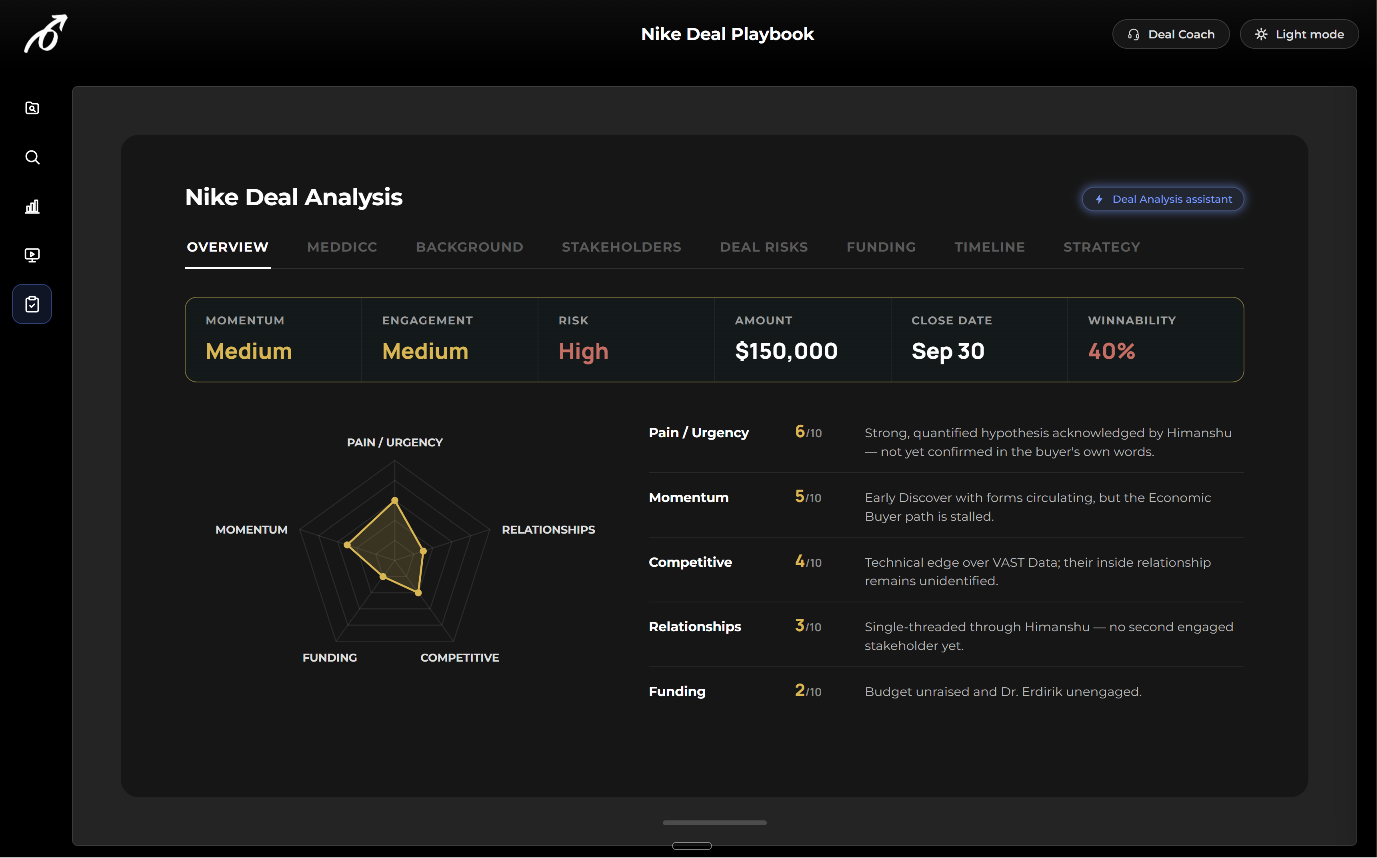Click the Nike Deal Playbook title
The width and height of the screenshot is (1377, 858).
[727, 34]
